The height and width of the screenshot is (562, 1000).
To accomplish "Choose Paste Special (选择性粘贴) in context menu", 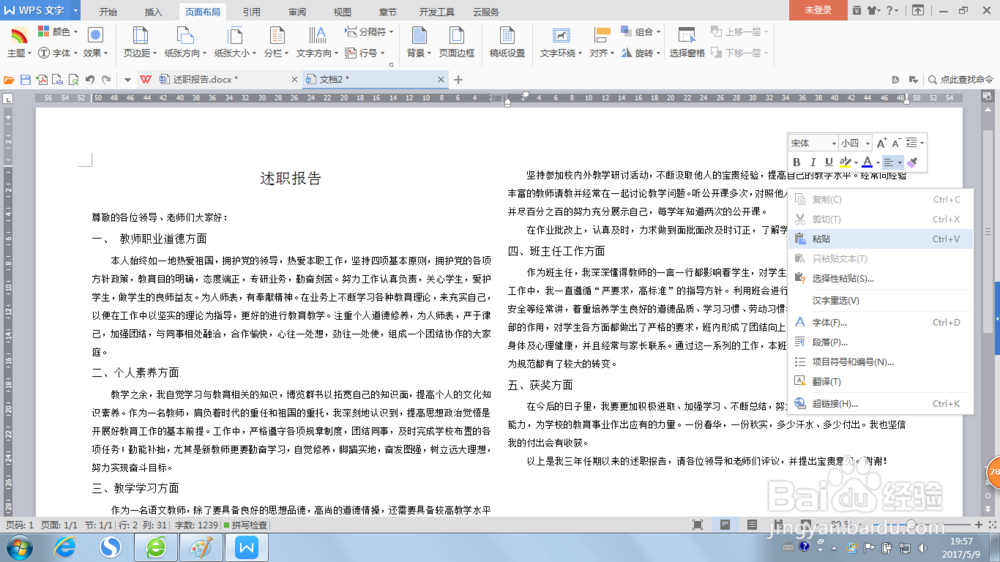I will (x=880, y=278).
